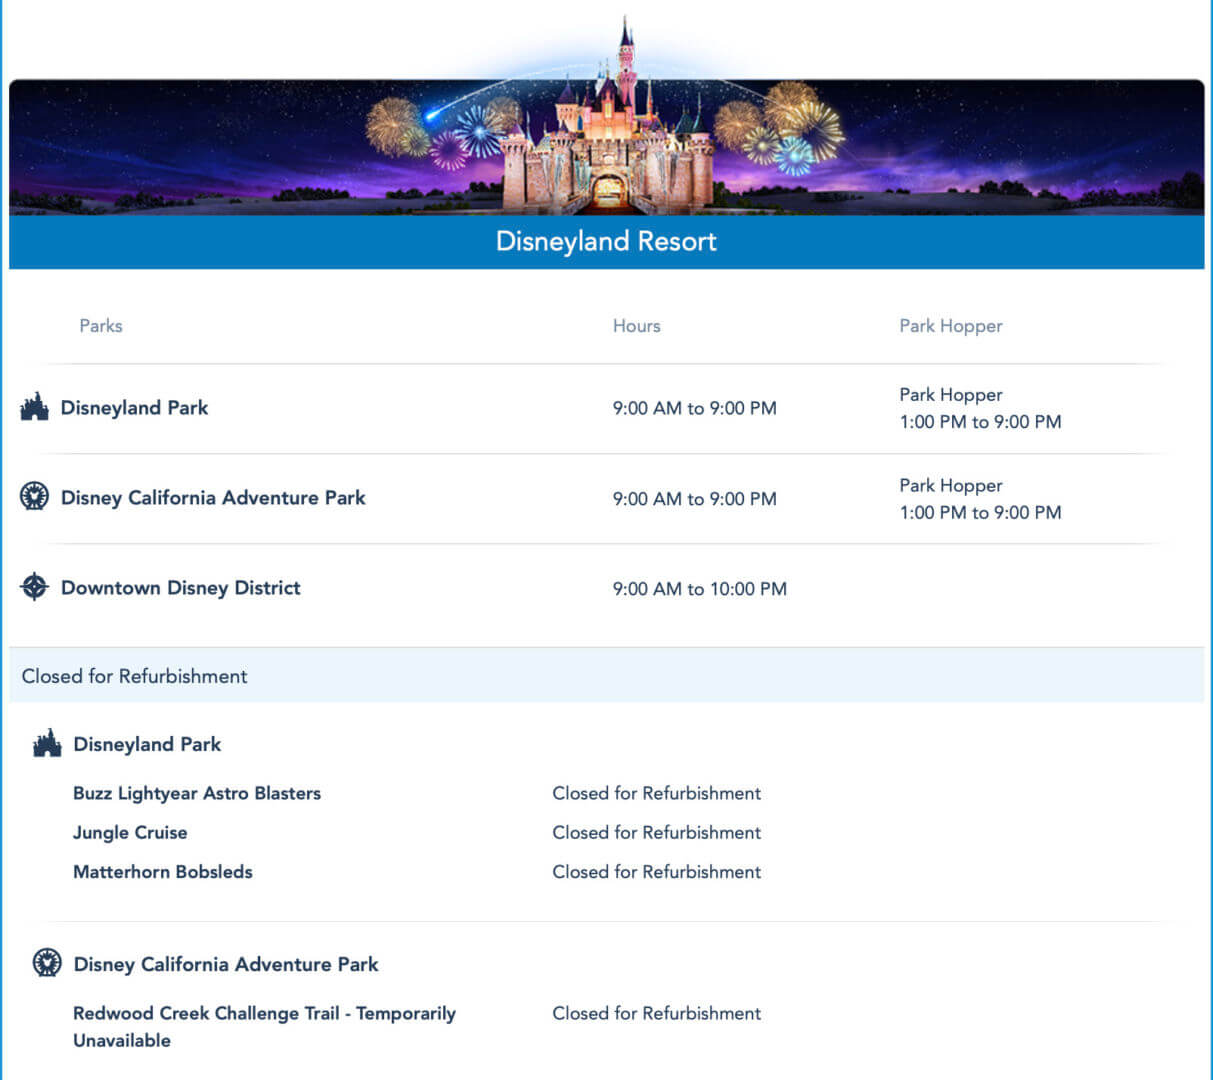
Task: Click the Closed for Refurbishment section header
Action: 606,675
